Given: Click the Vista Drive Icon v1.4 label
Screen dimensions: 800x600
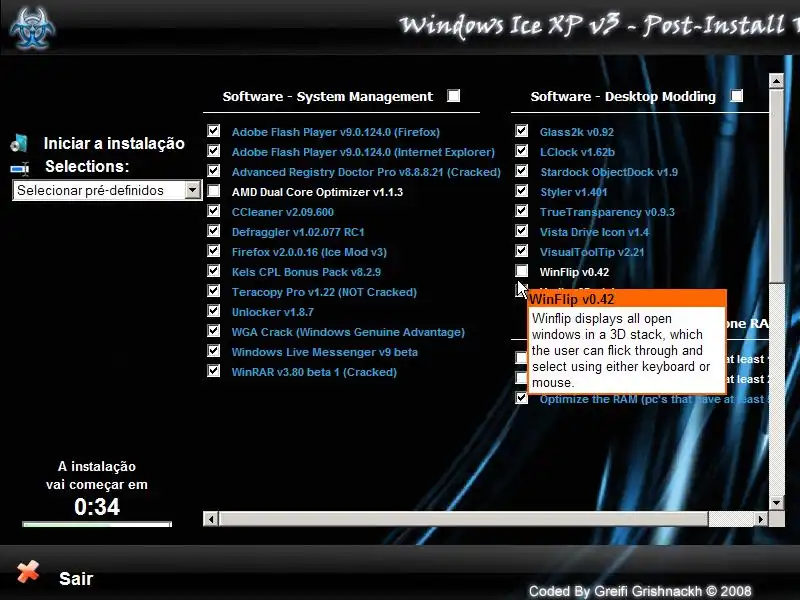Looking at the screenshot, I should (x=594, y=232).
